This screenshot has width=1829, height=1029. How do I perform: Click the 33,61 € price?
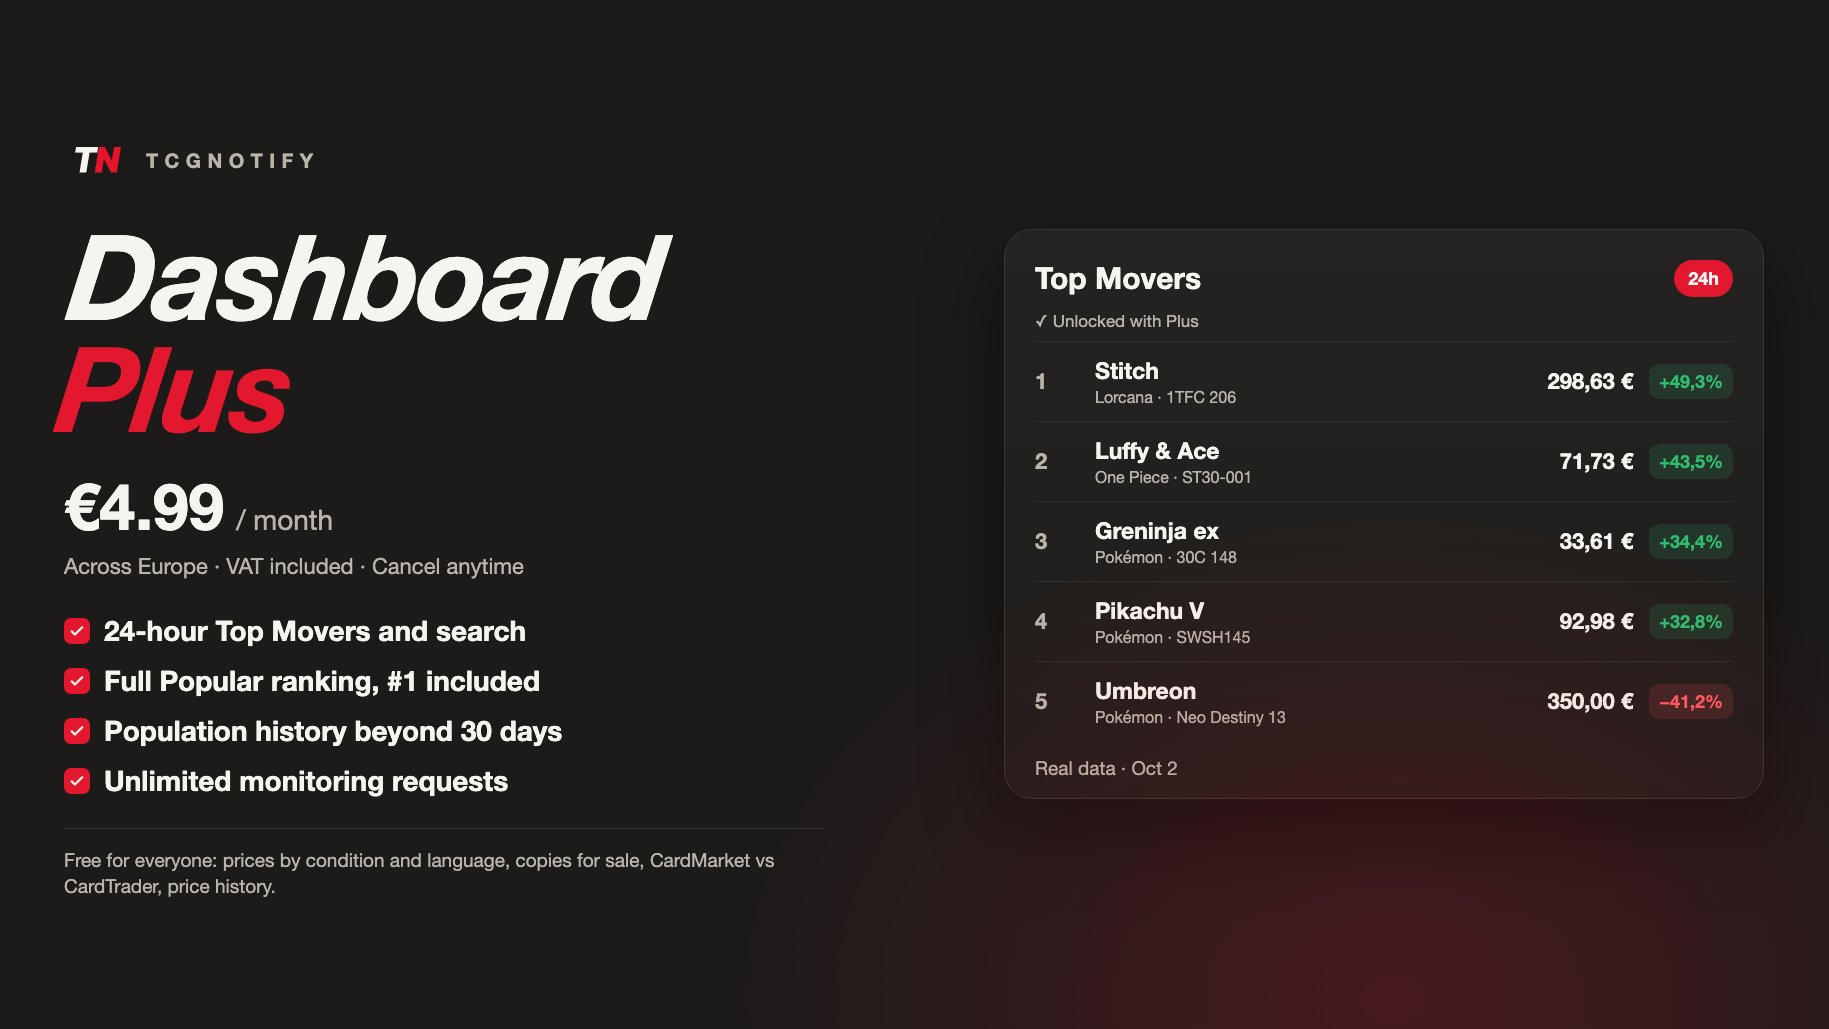pyautogui.click(x=1596, y=541)
